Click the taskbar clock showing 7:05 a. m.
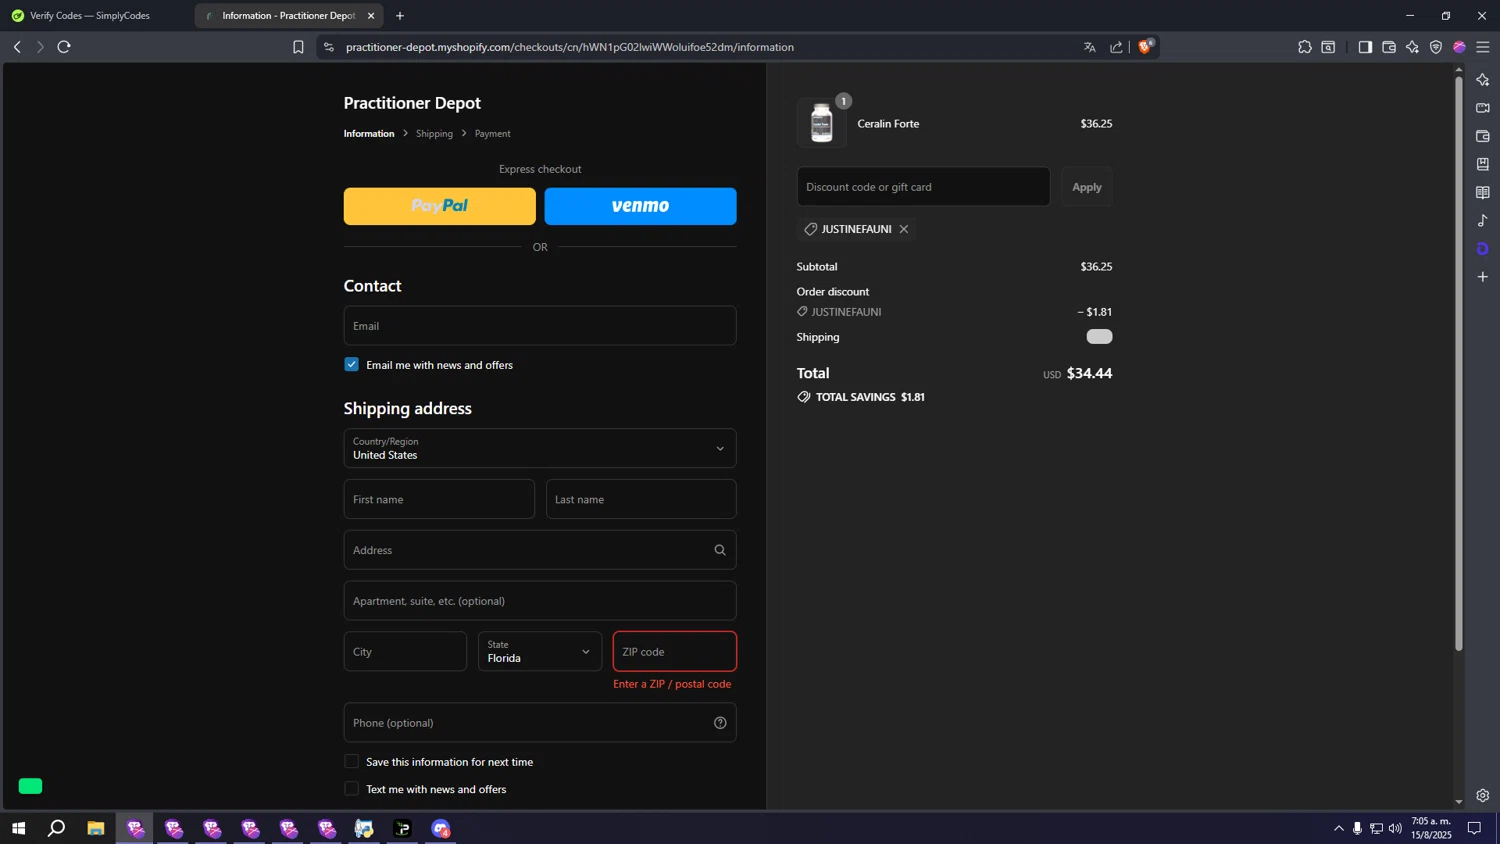 tap(1431, 828)
